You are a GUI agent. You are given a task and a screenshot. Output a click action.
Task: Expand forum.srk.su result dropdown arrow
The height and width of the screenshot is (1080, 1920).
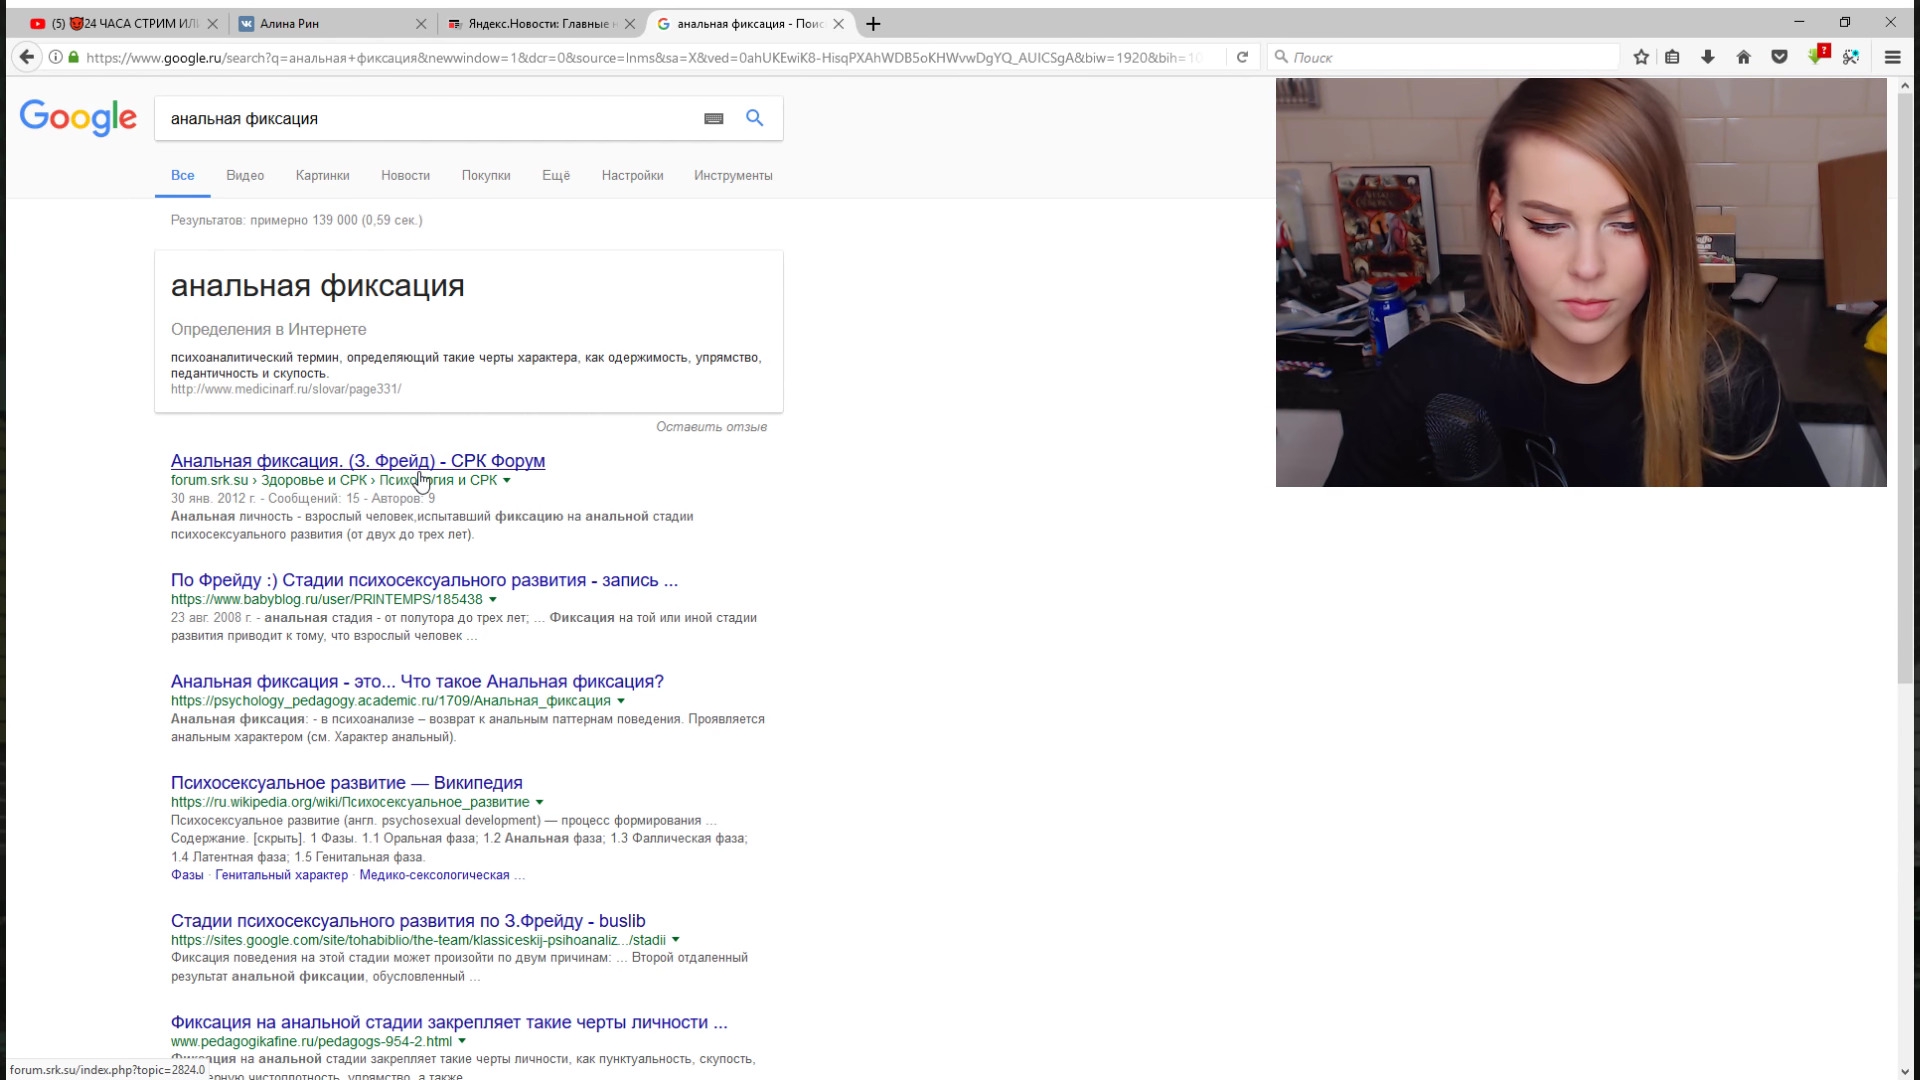pyautogui.click(x=507, y=481)
